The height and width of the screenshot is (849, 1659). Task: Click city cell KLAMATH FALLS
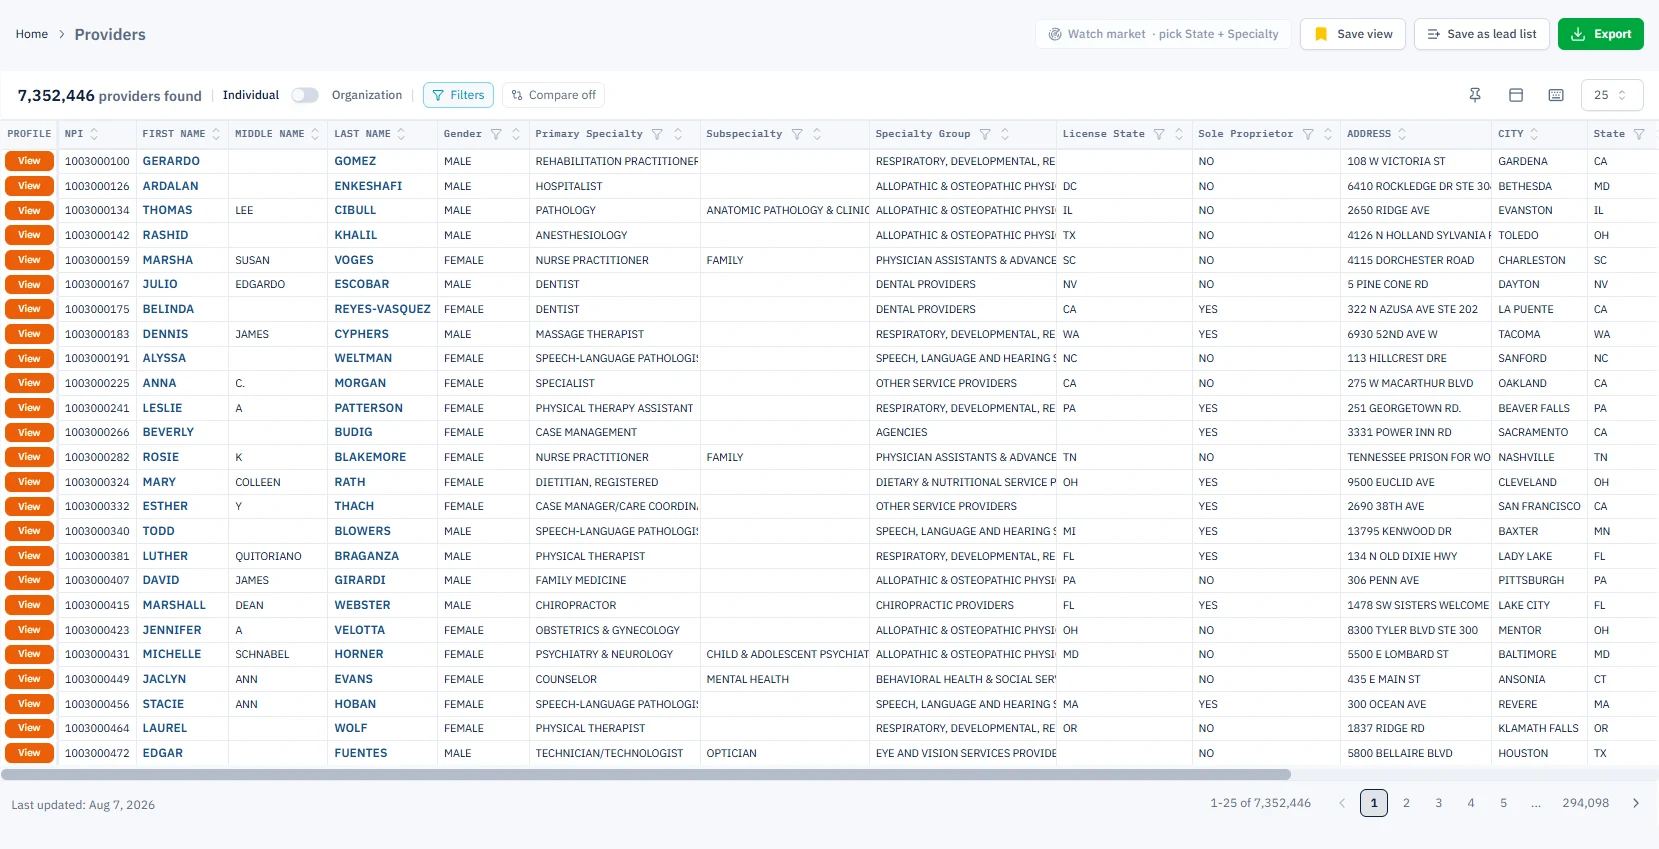pyautogui.click(x=1538, y=728)
